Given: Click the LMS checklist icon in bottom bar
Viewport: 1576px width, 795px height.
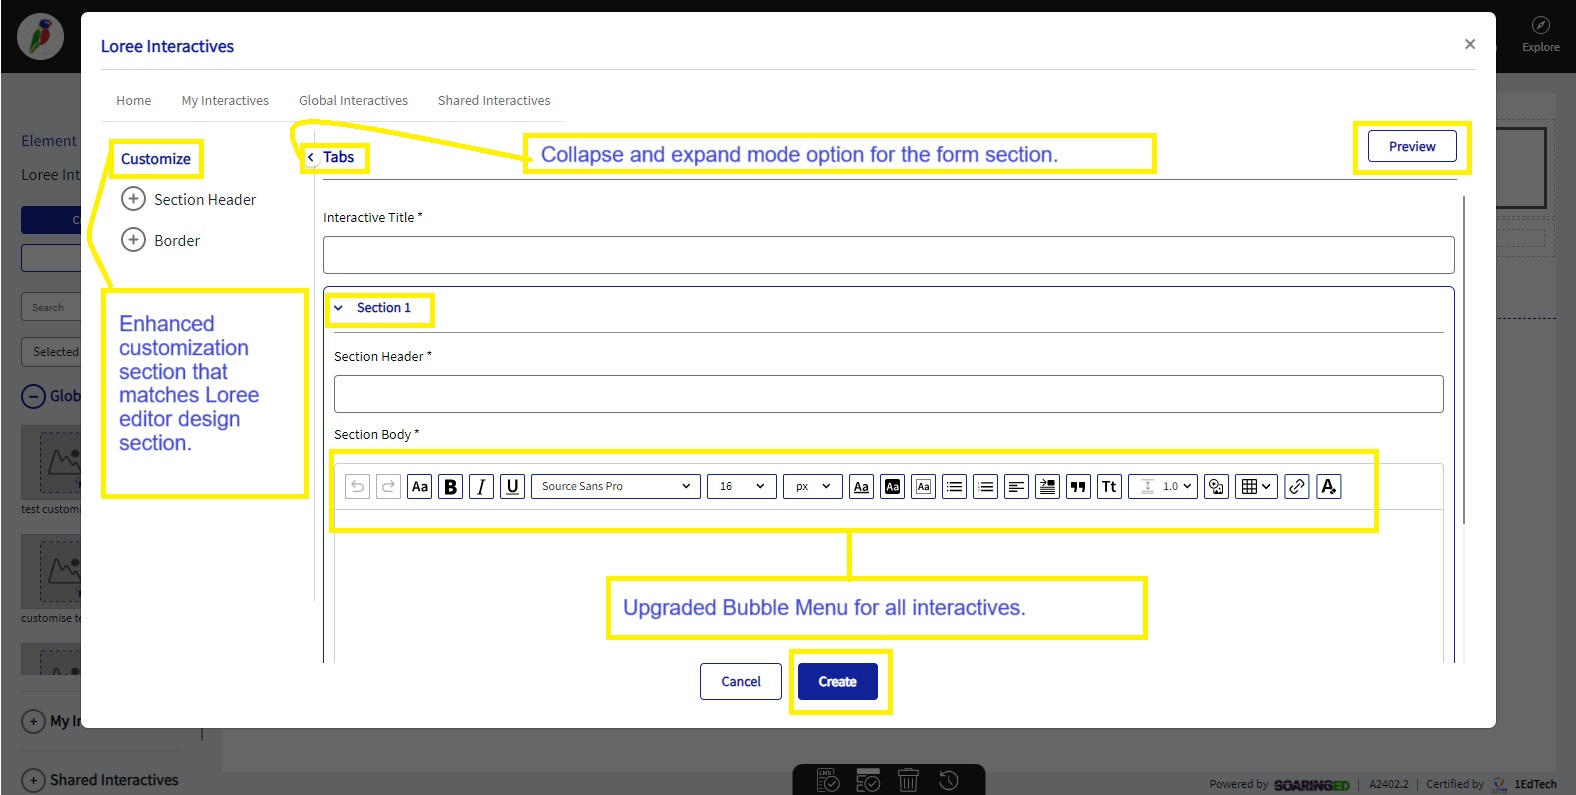Looking at the screenshot, I should click(828, 780).
